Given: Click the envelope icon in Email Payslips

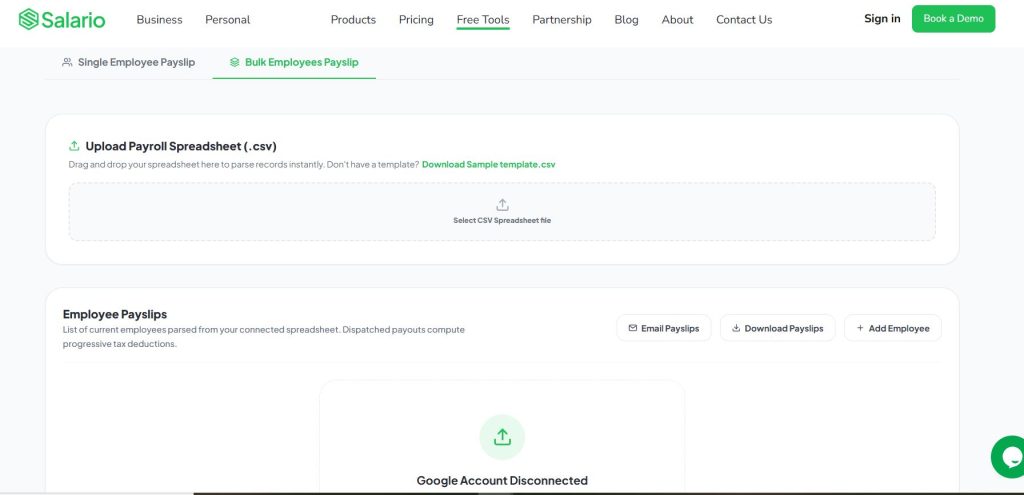Looking at the screenshot, I should [632, 328].
